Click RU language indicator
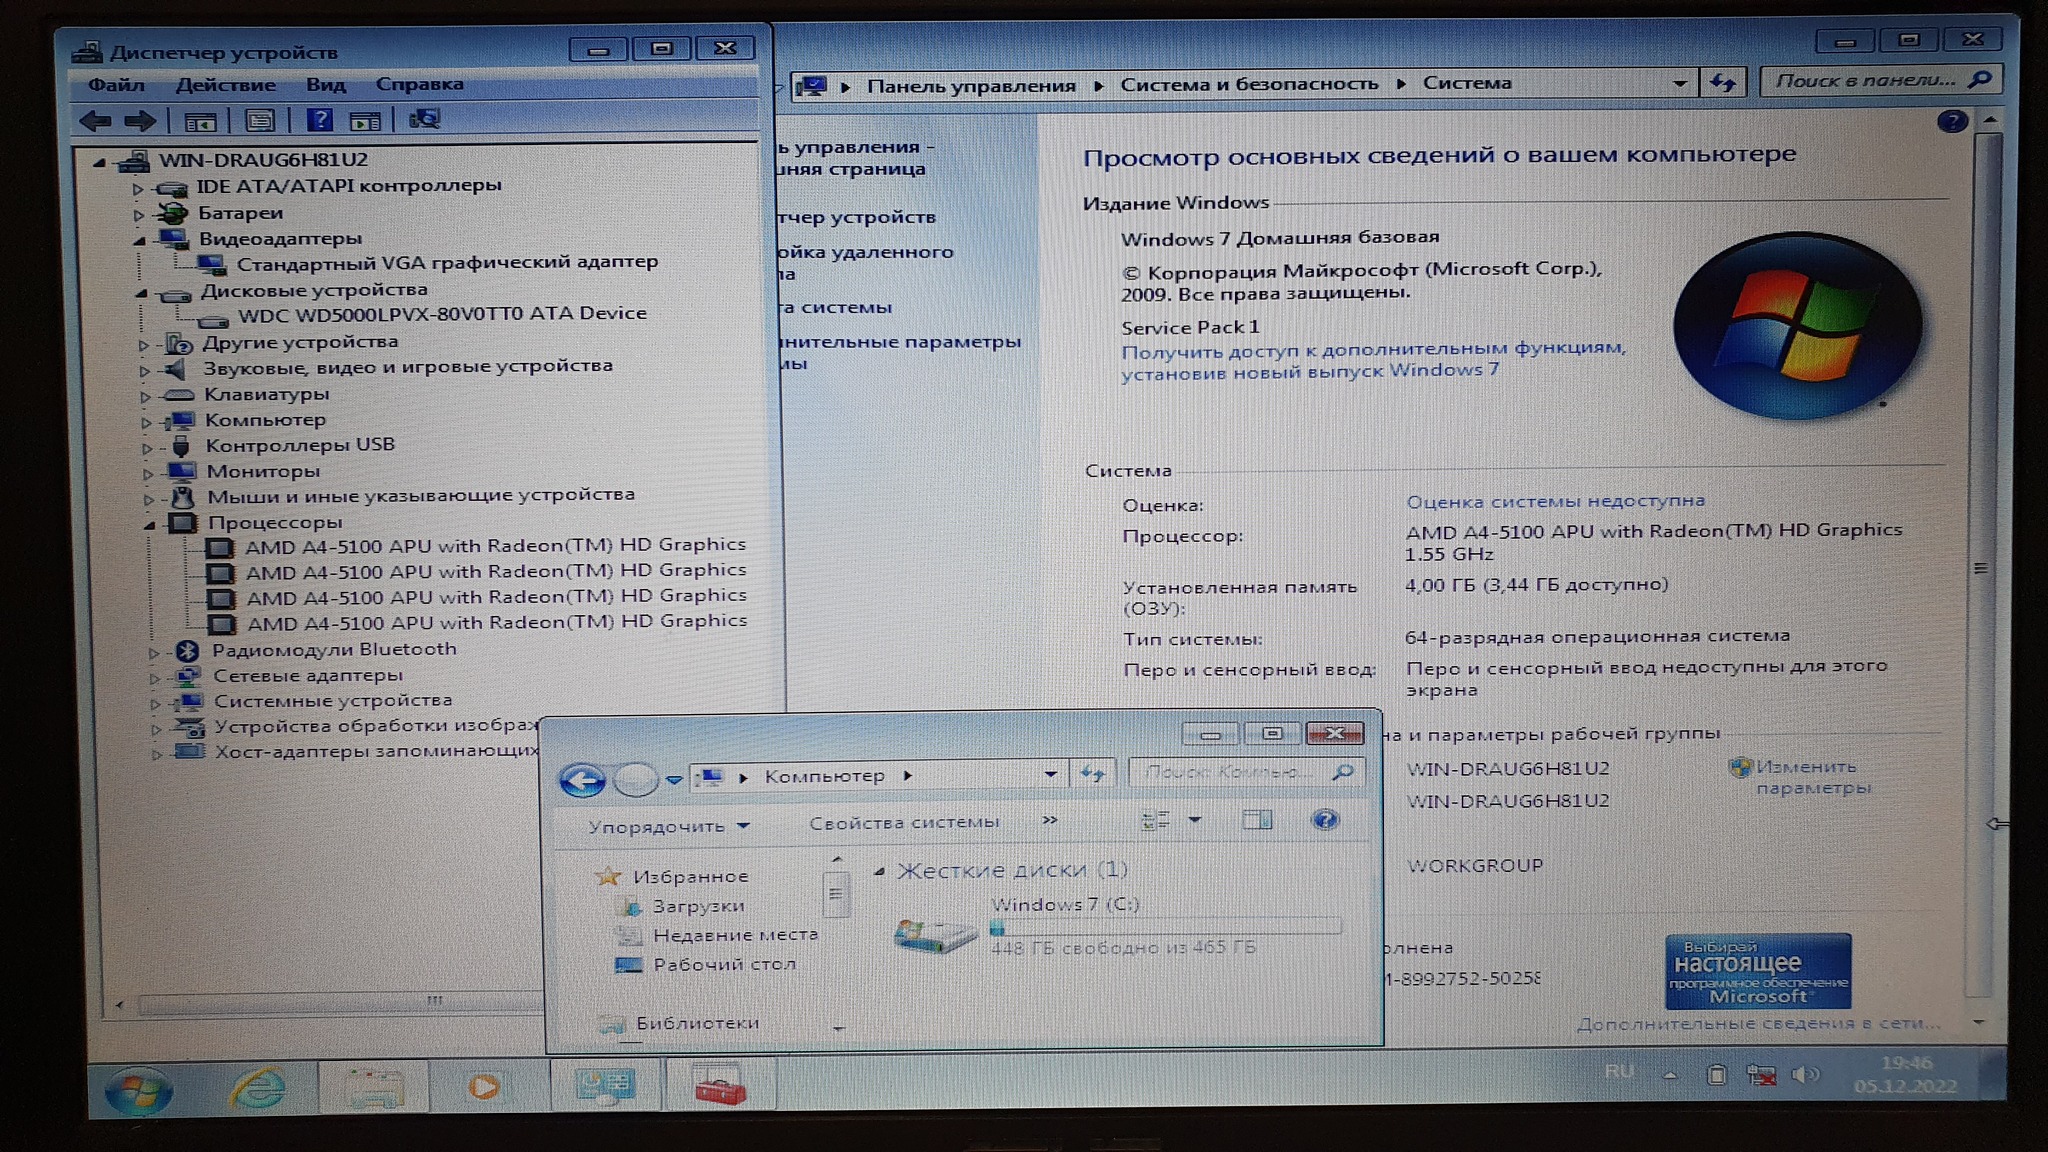2048x1152 pixels. (1619, 1072)
